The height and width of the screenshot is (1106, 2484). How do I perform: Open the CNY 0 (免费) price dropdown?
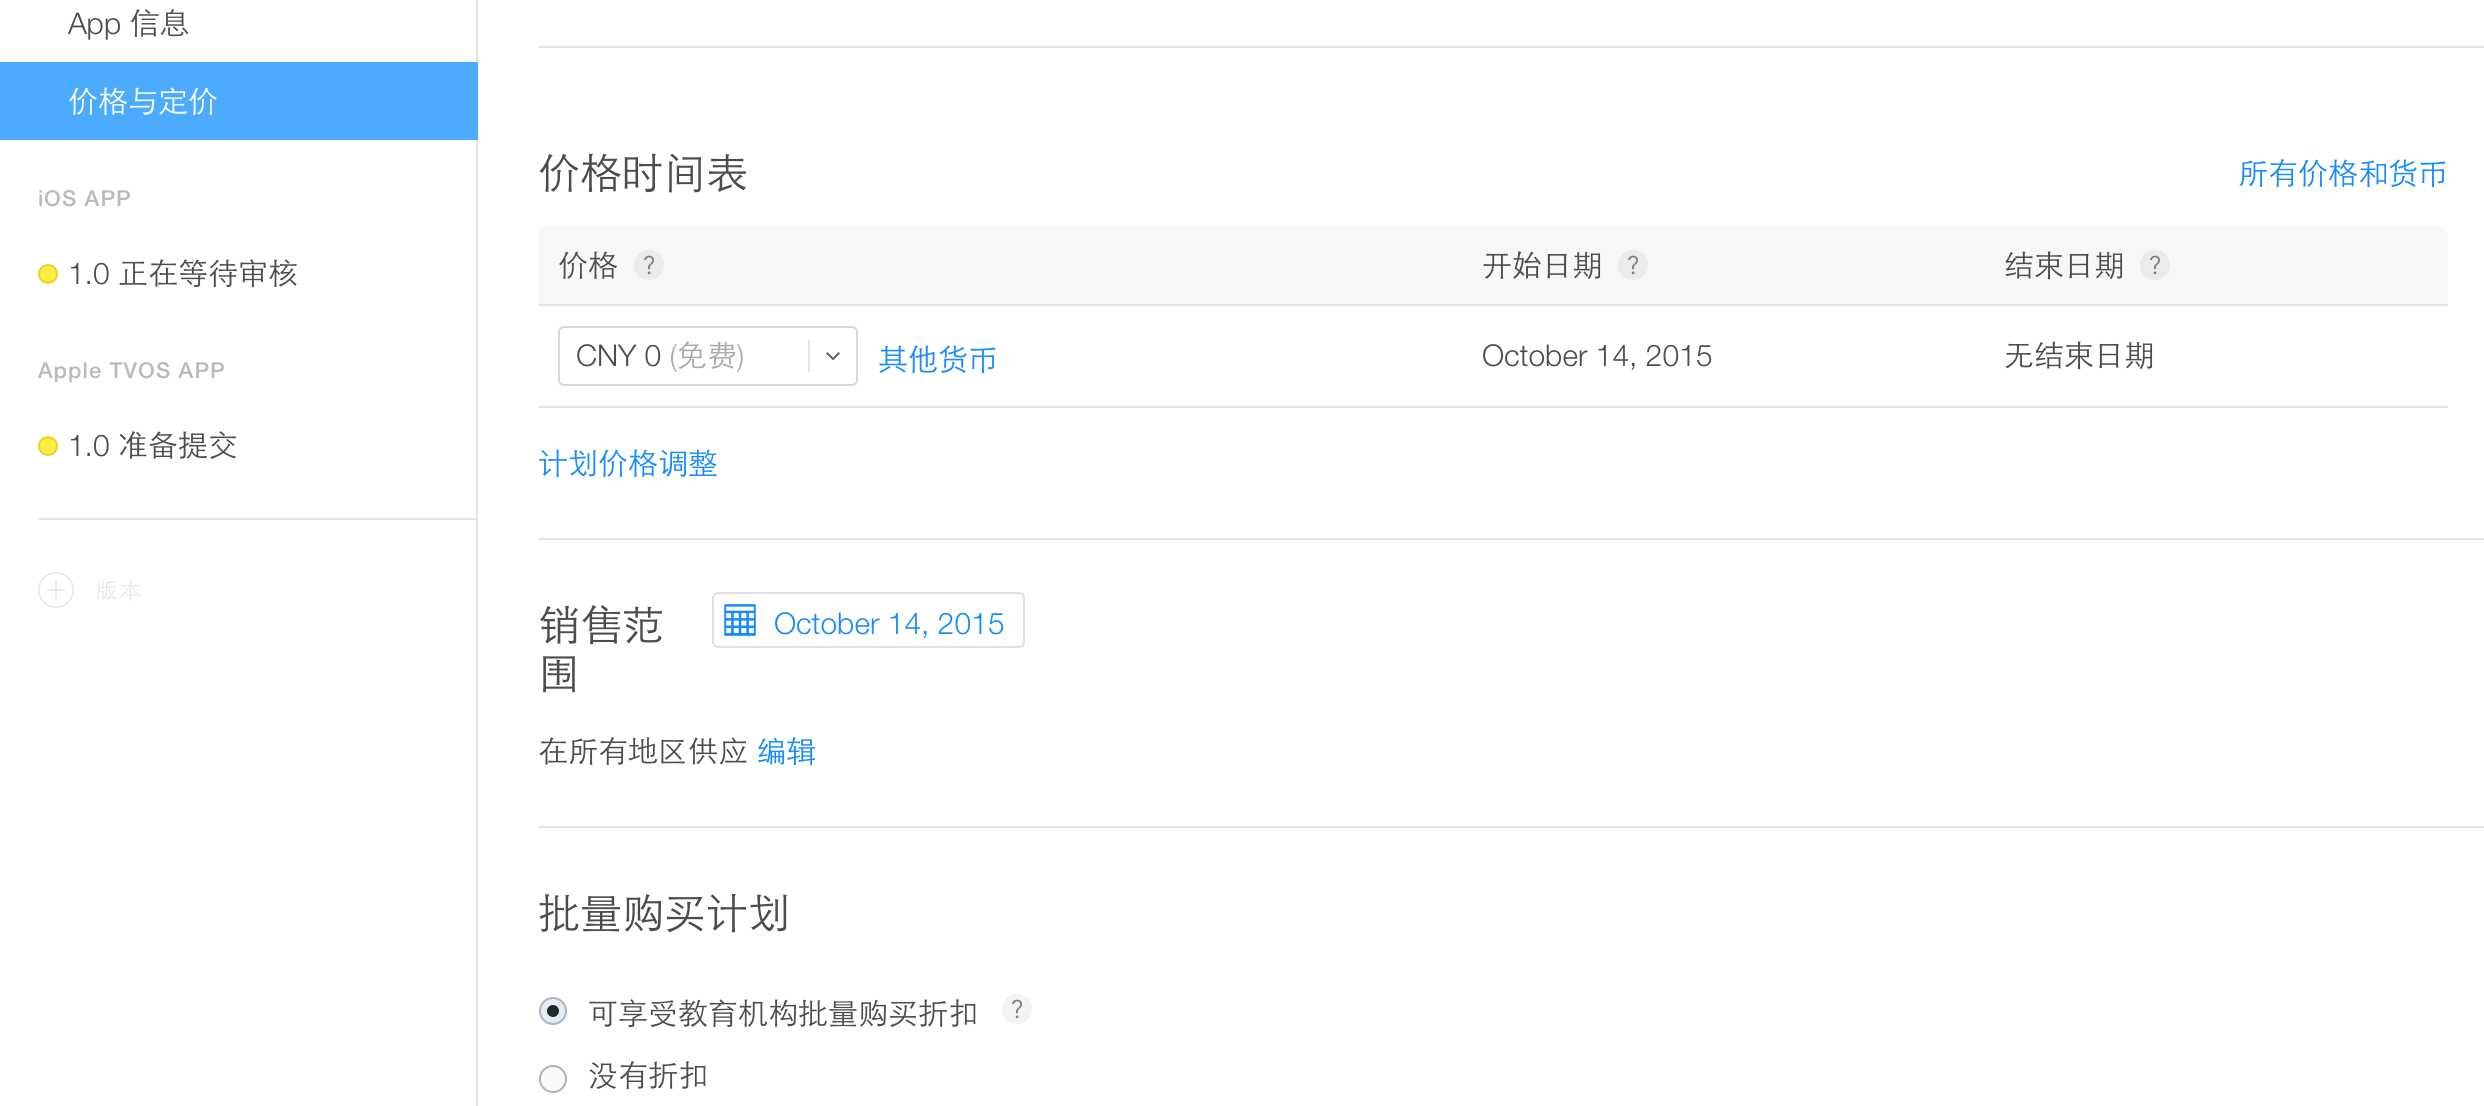(x=707, y=356)
